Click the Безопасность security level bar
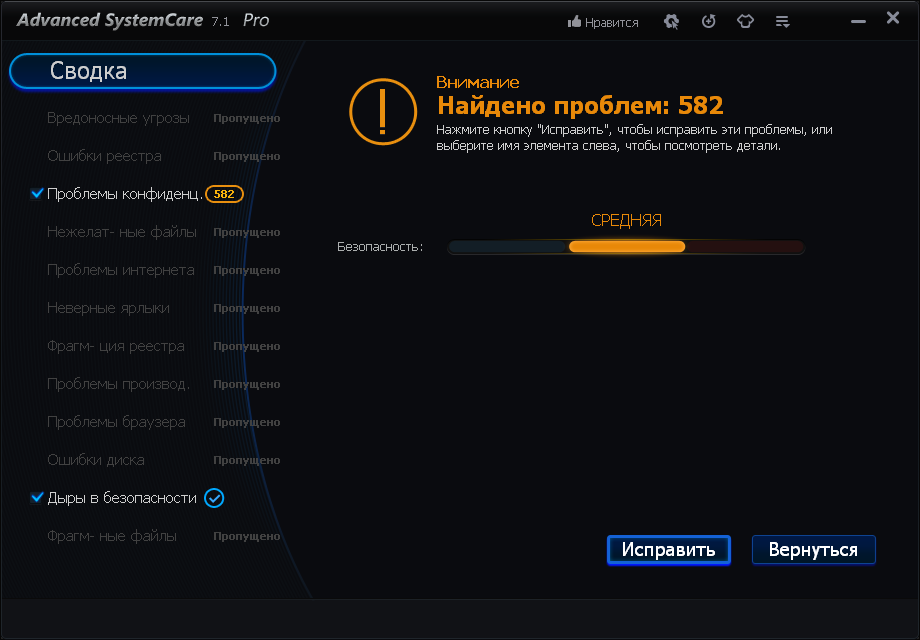Screen dimensions: 920x640 coord(625,246)
